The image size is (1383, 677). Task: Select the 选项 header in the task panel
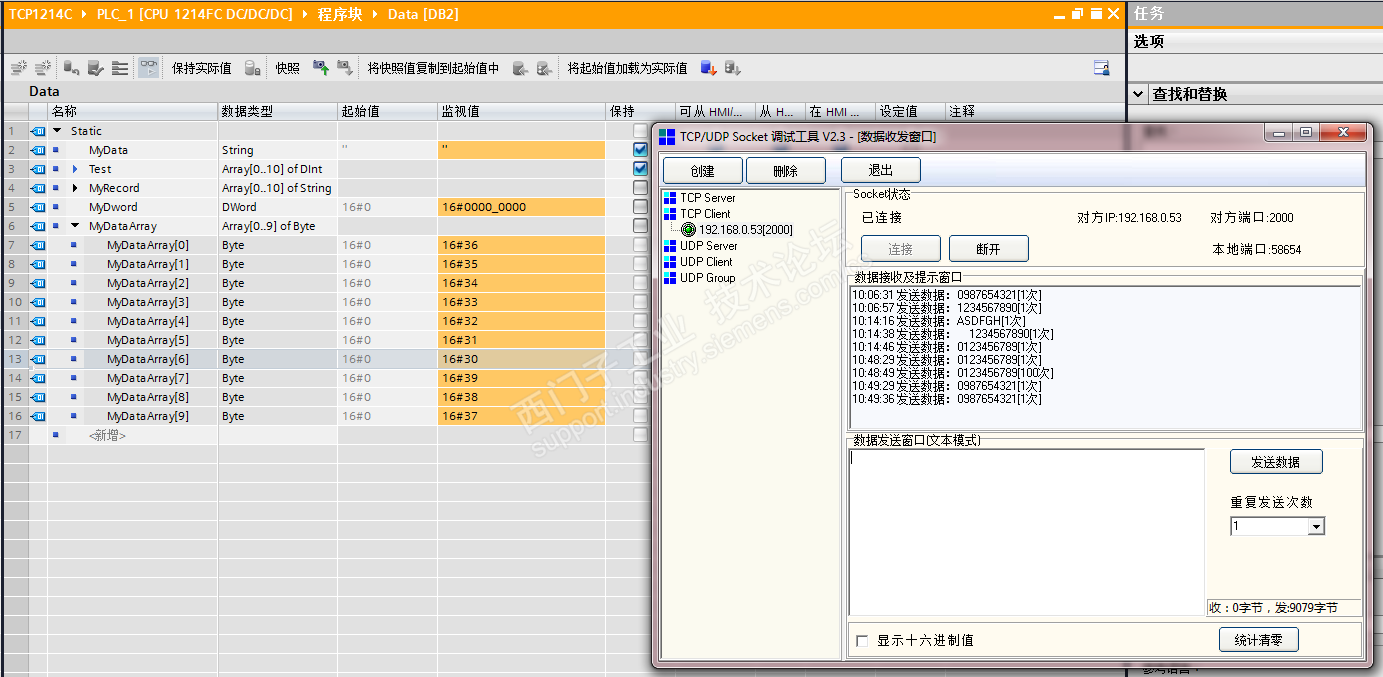(1148, 42)
